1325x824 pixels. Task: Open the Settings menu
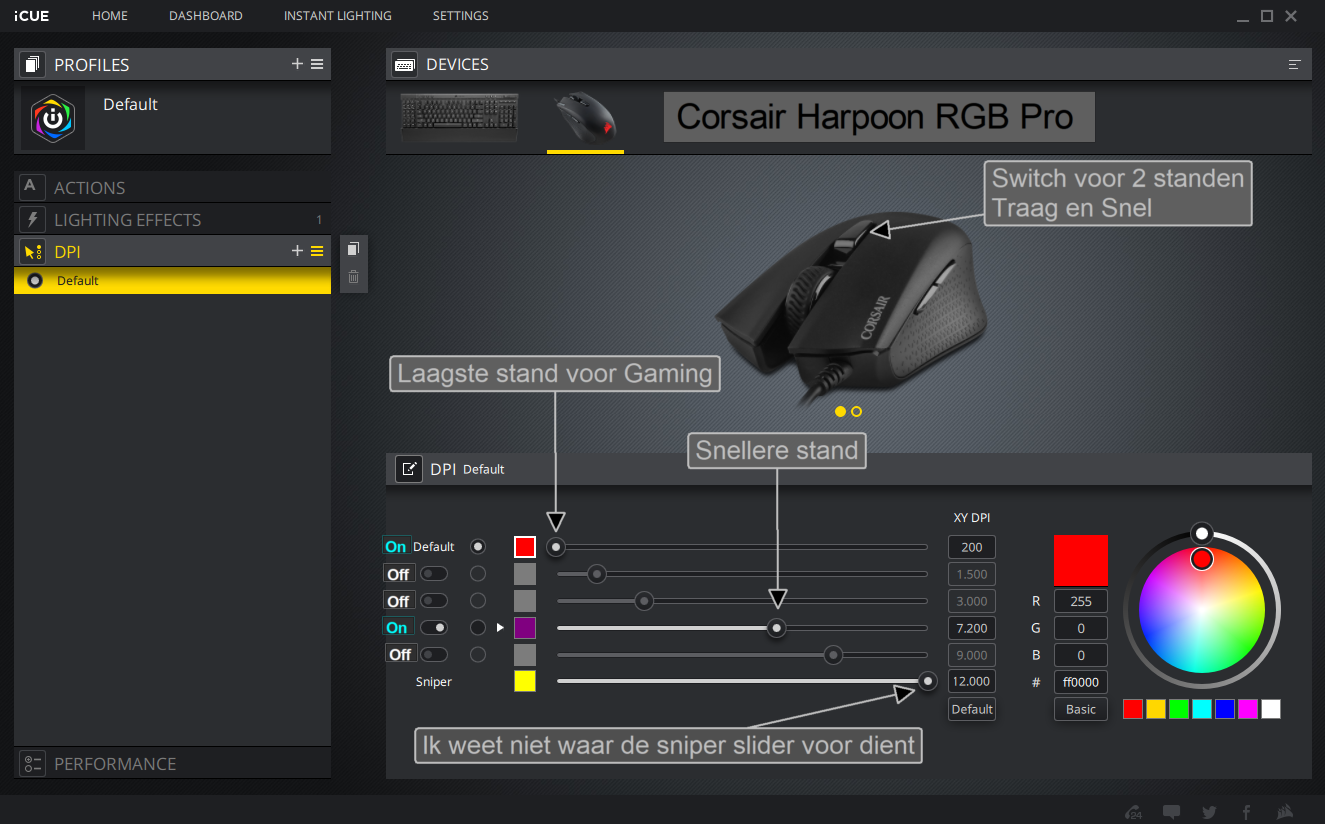pyautogui.click(x=461, y=16)
